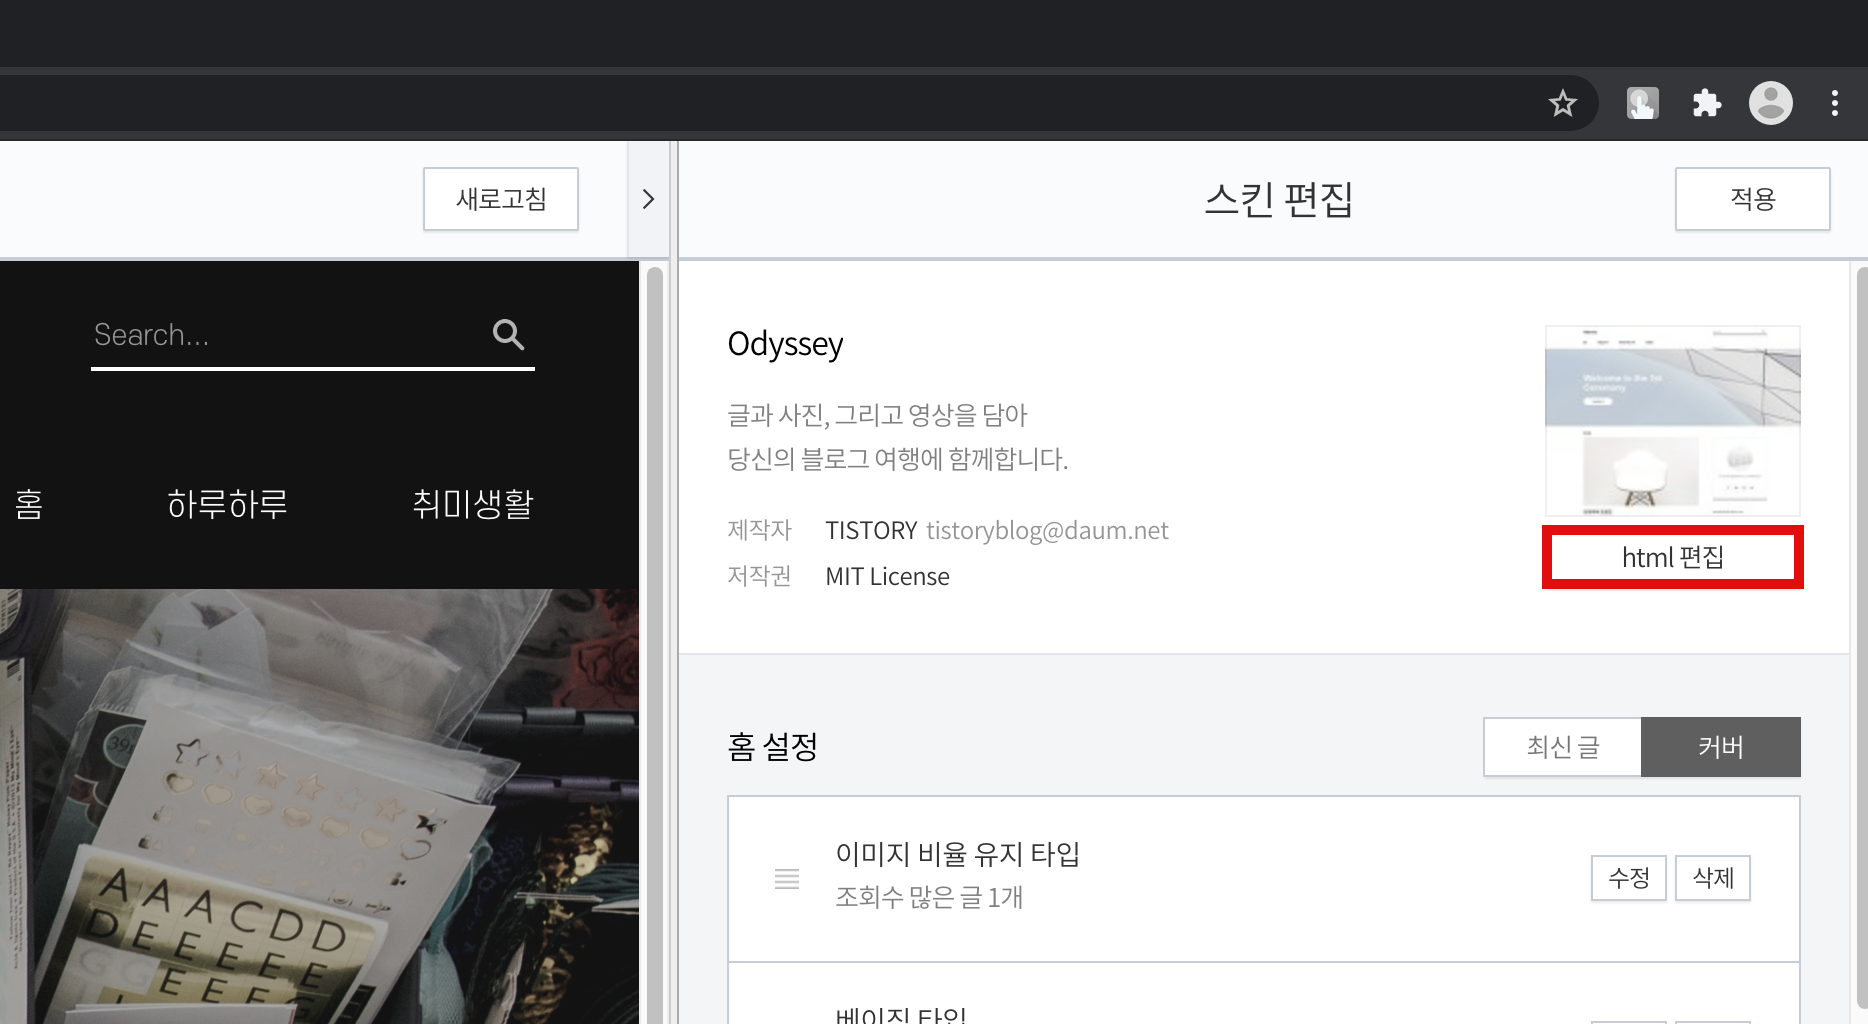This screenshot has width=1868, height=1024.
Task: Grab the drag handle for 이미지 비율 유지 타입
Action: pyautogui.click(x=787, y=879)
